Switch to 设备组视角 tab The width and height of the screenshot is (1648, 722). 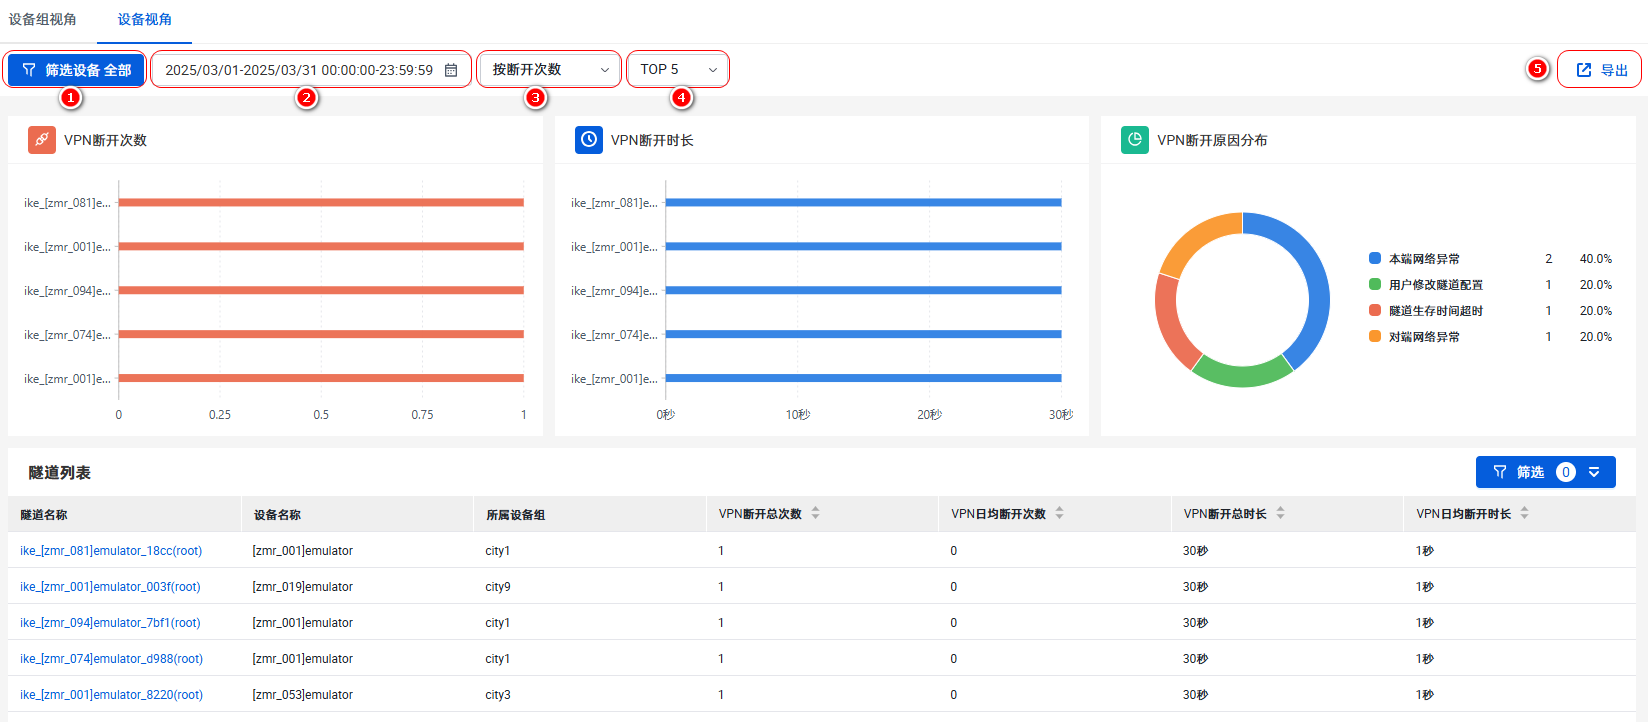pyautogui.click(x=43, y=19)
